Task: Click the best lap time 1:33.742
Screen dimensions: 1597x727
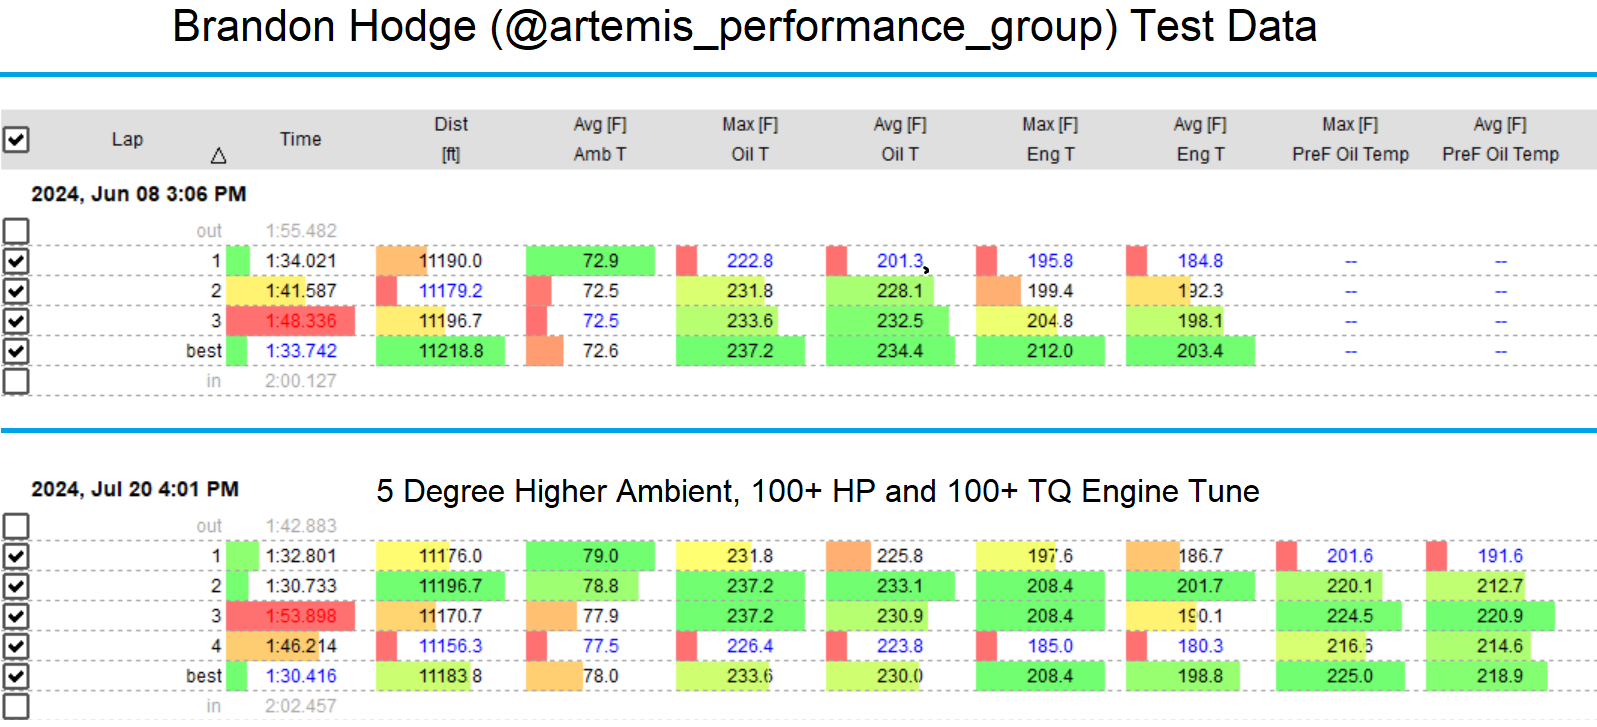Action: 301,351
